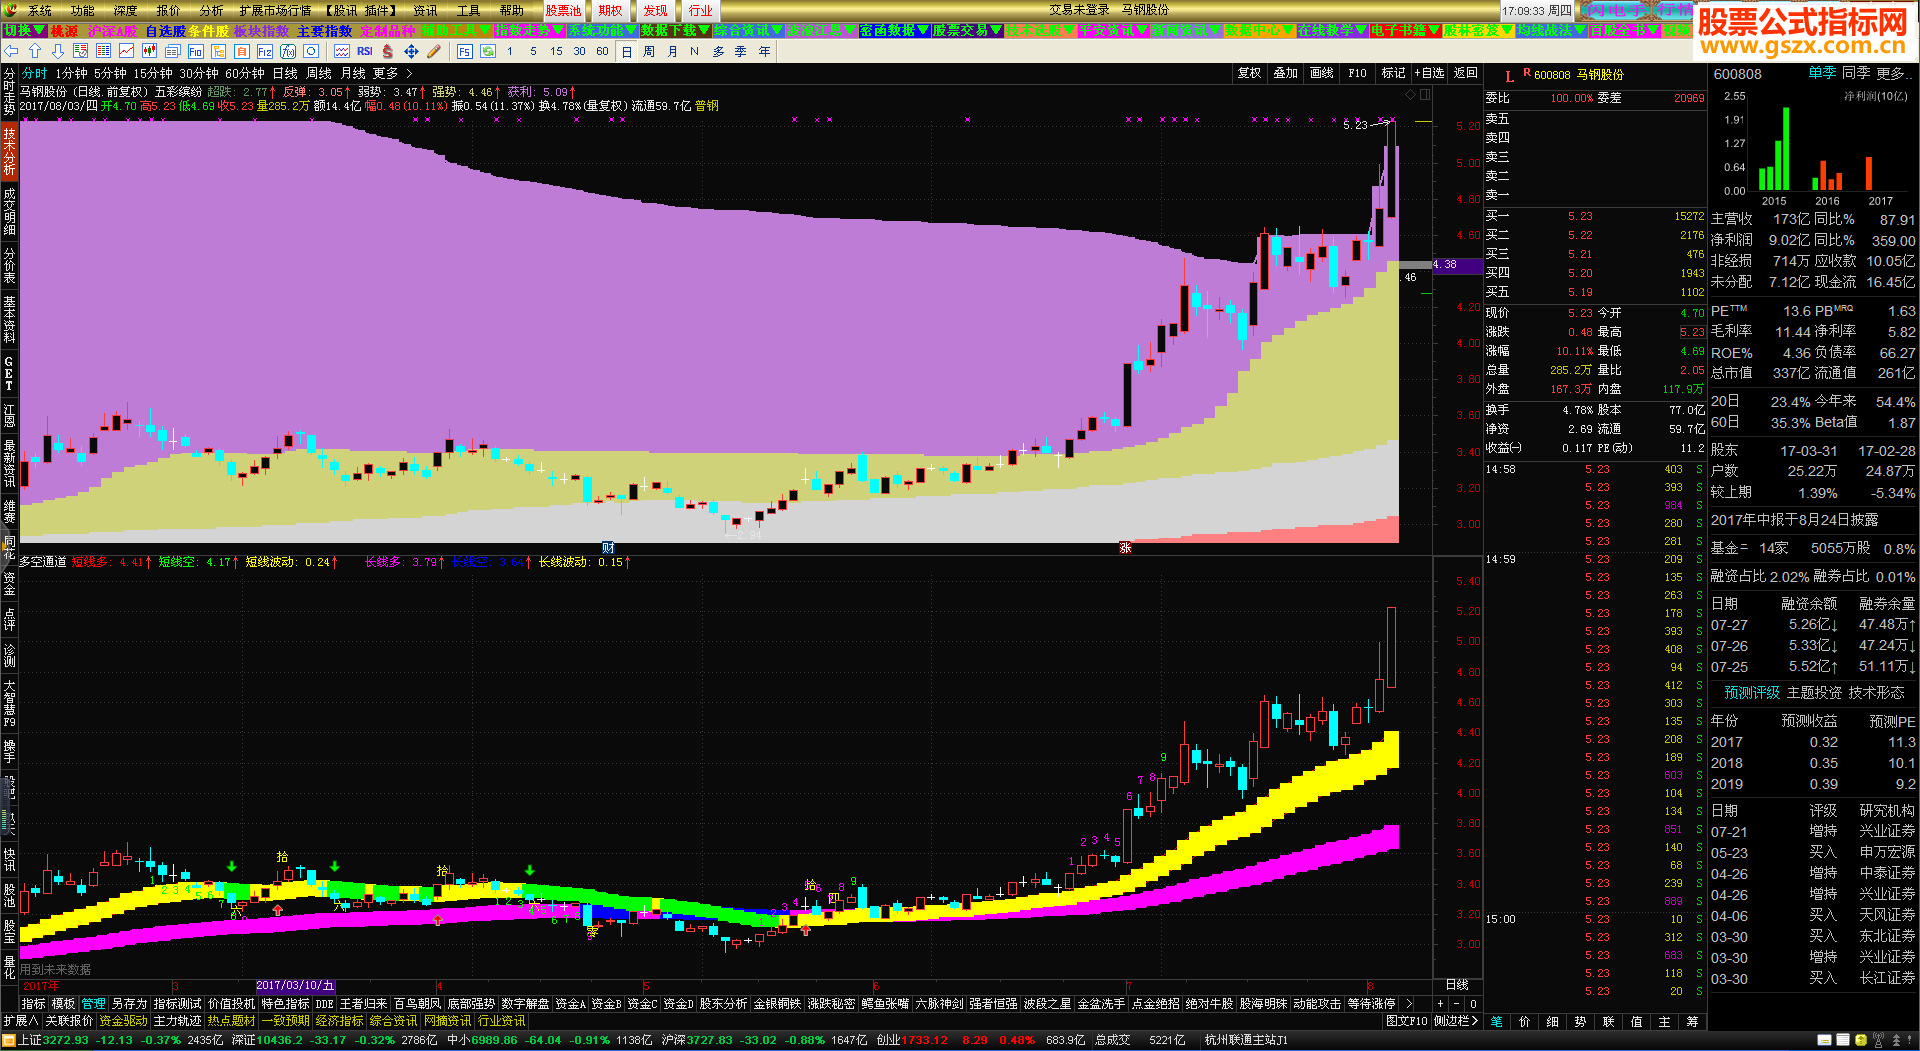This screenshot has width=1920, height=1051.
Task: Expand the 更多.. financial options
Action: point(1894,74)
